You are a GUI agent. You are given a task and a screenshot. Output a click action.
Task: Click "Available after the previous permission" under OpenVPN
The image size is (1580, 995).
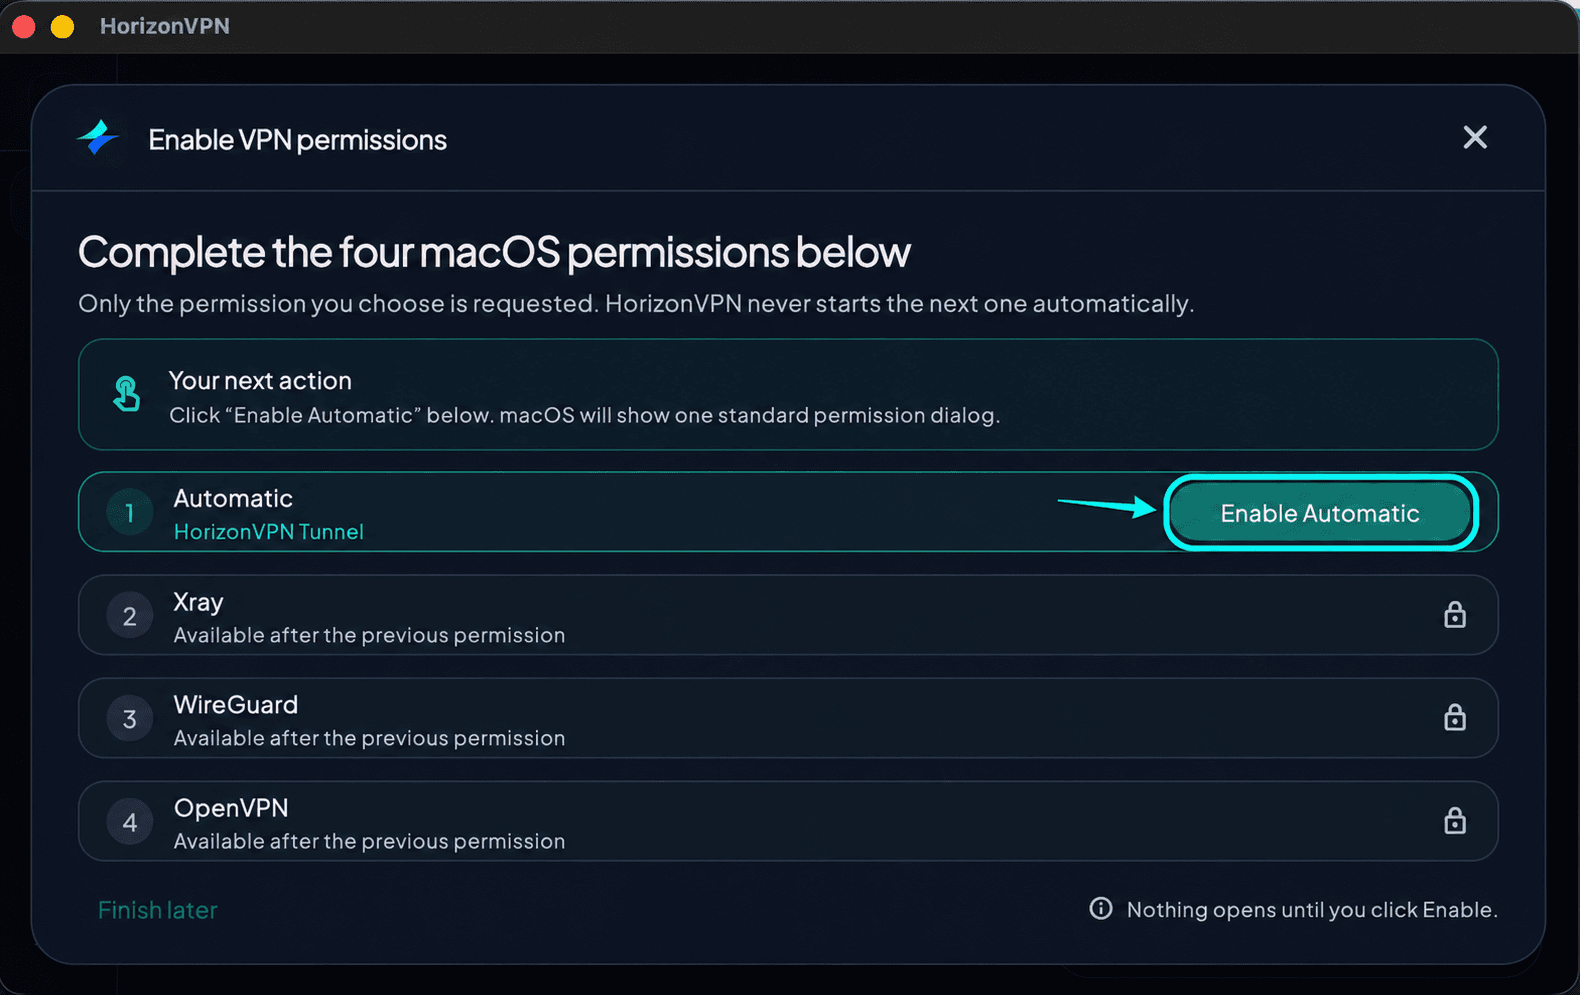tap(369, 841)
